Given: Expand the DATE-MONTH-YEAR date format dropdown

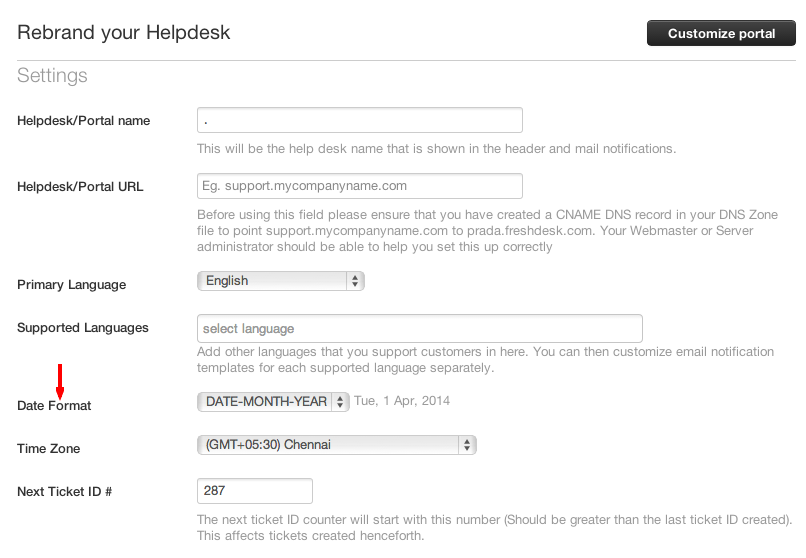Looking at the screenshot, I should [x=273, y=401].
